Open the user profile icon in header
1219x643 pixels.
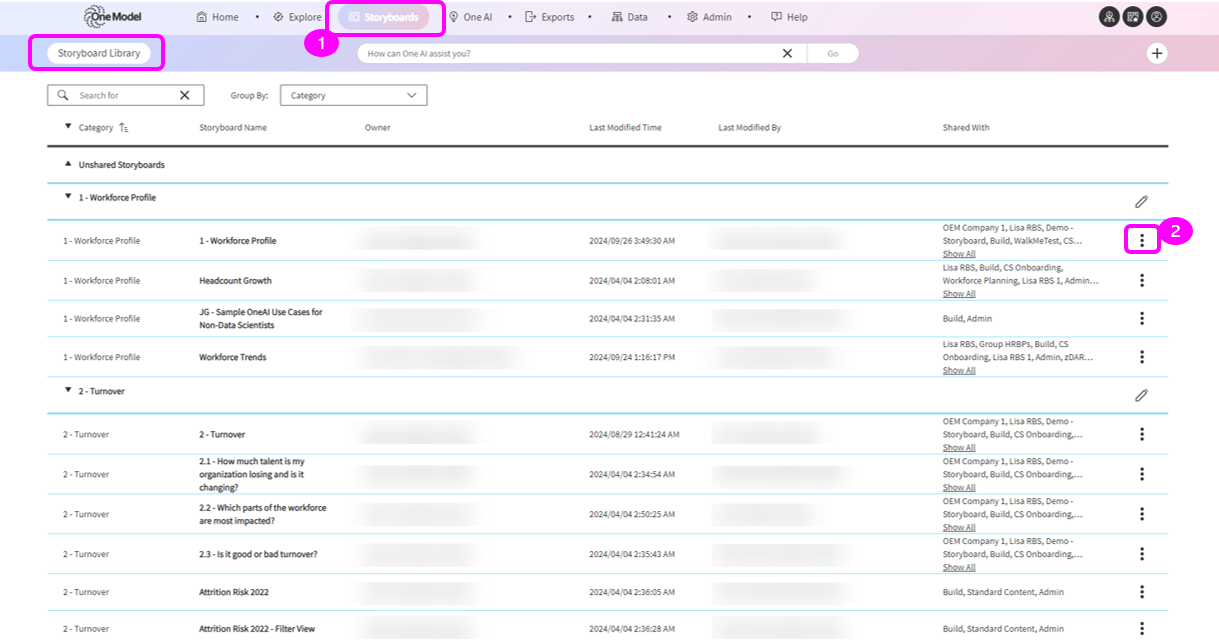tap(1156, 17)
